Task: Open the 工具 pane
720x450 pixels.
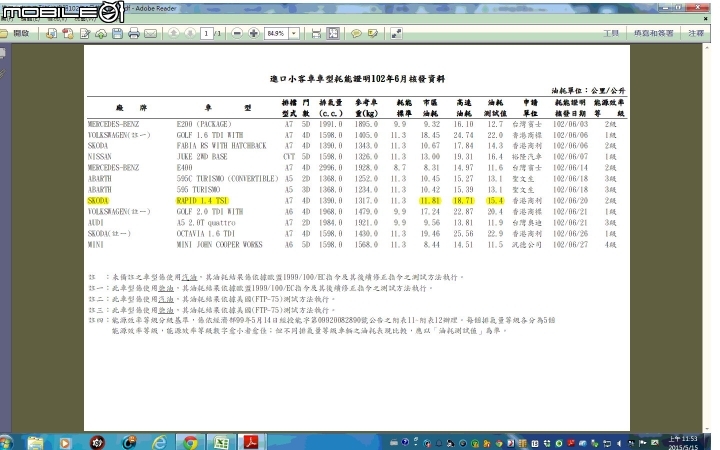Action: [x=611, y=33]
